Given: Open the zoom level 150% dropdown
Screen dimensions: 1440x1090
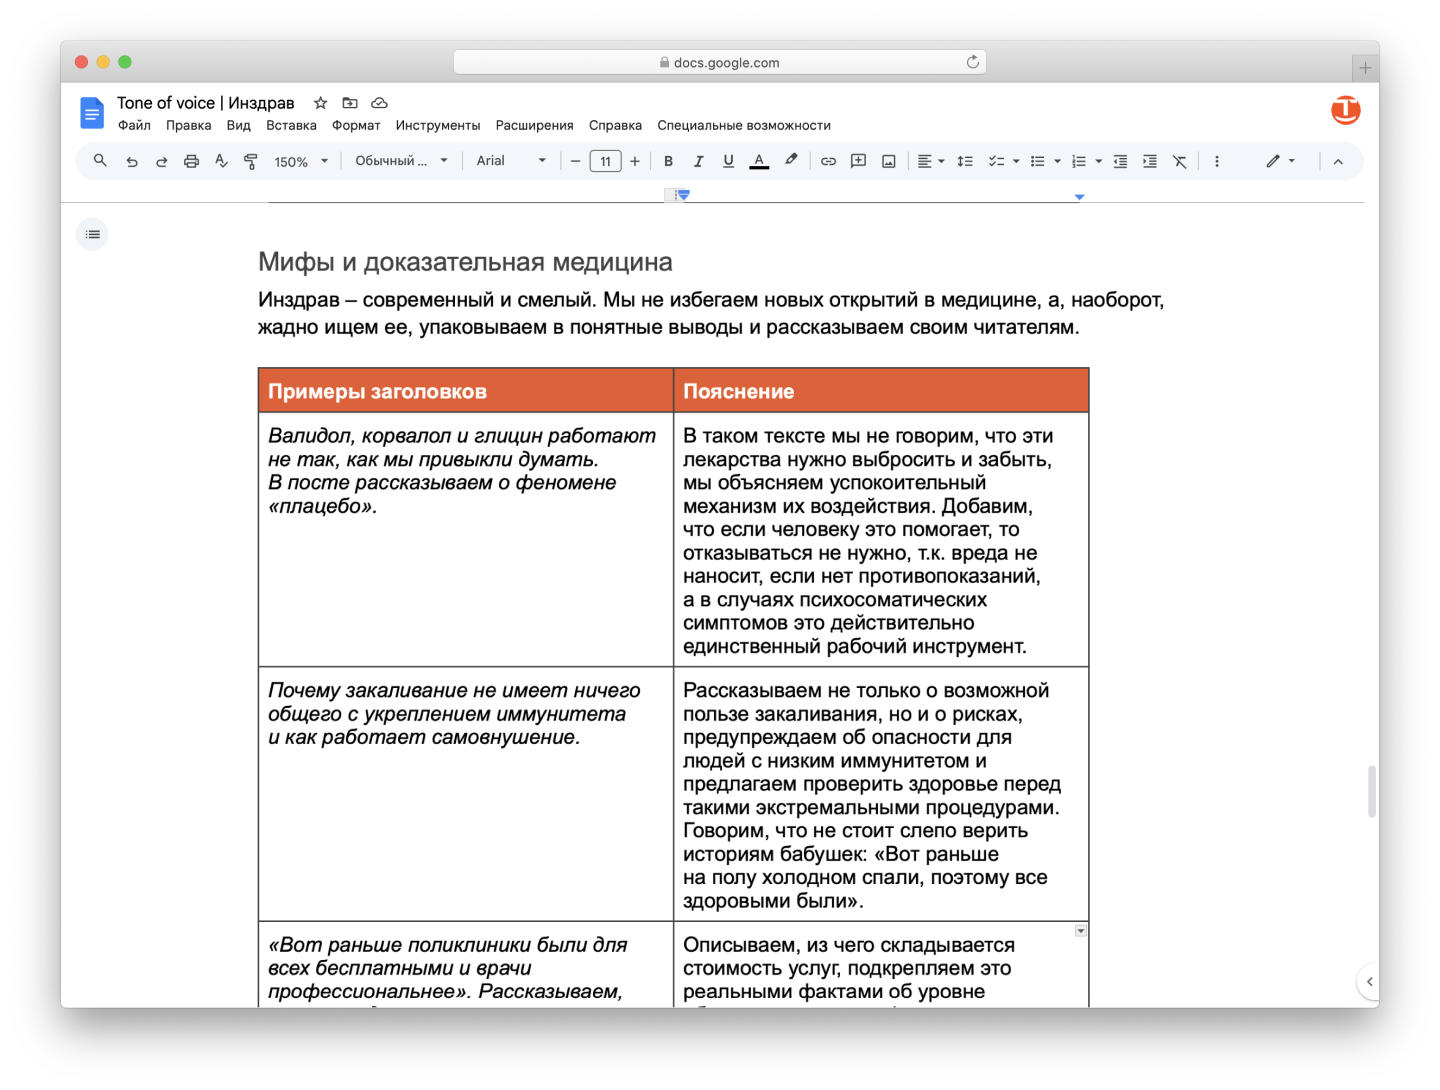Looking at the screenshot, I should coord(301,161).
